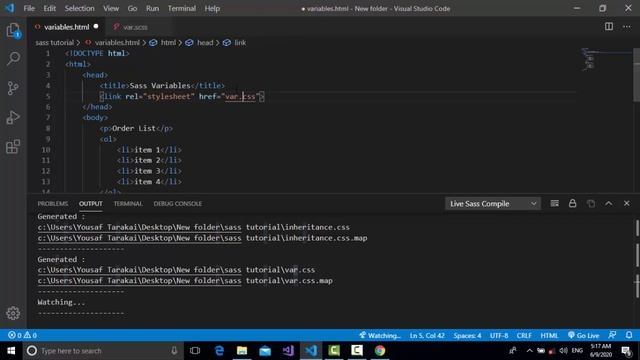The image size is (640, 360).
Task: Switch to the Terminal tab
Action: tap(128, 204)
